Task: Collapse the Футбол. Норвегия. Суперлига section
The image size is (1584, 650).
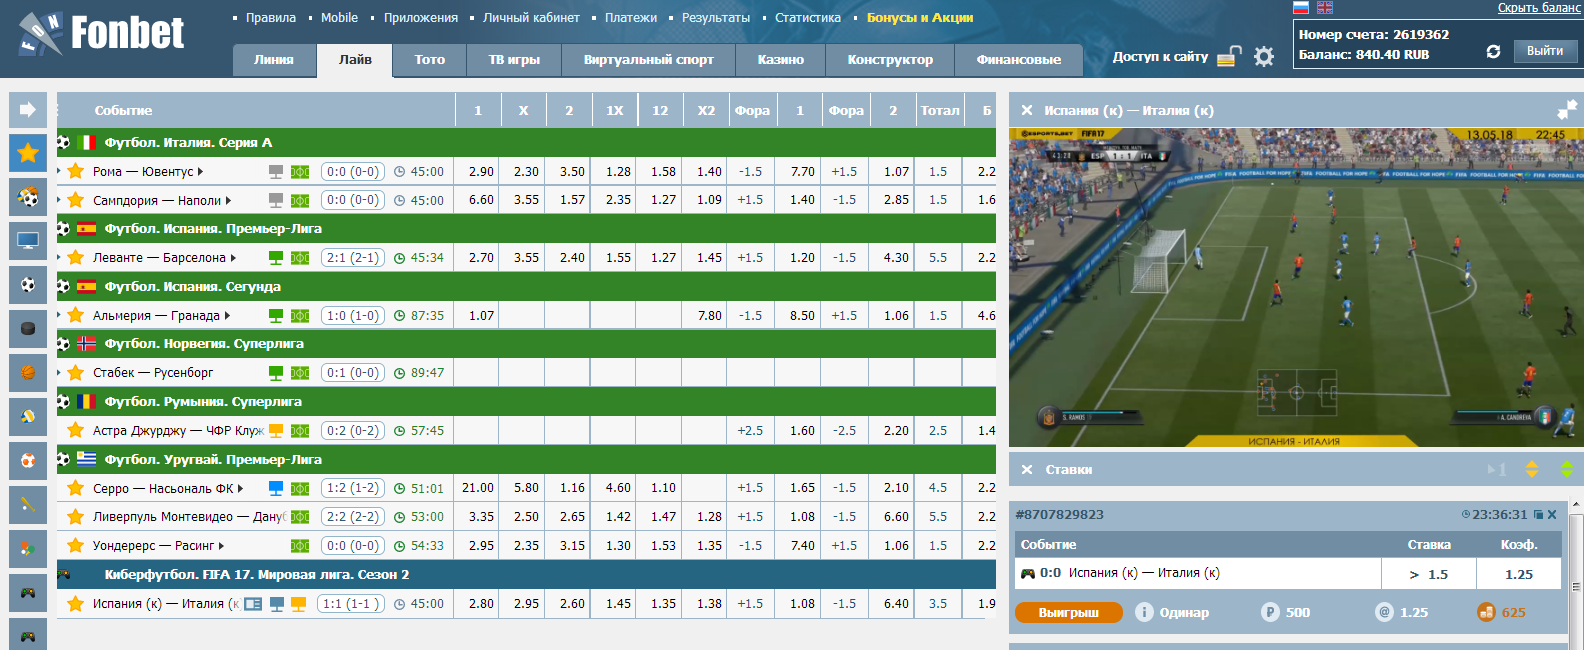Action: click(526, 344)
